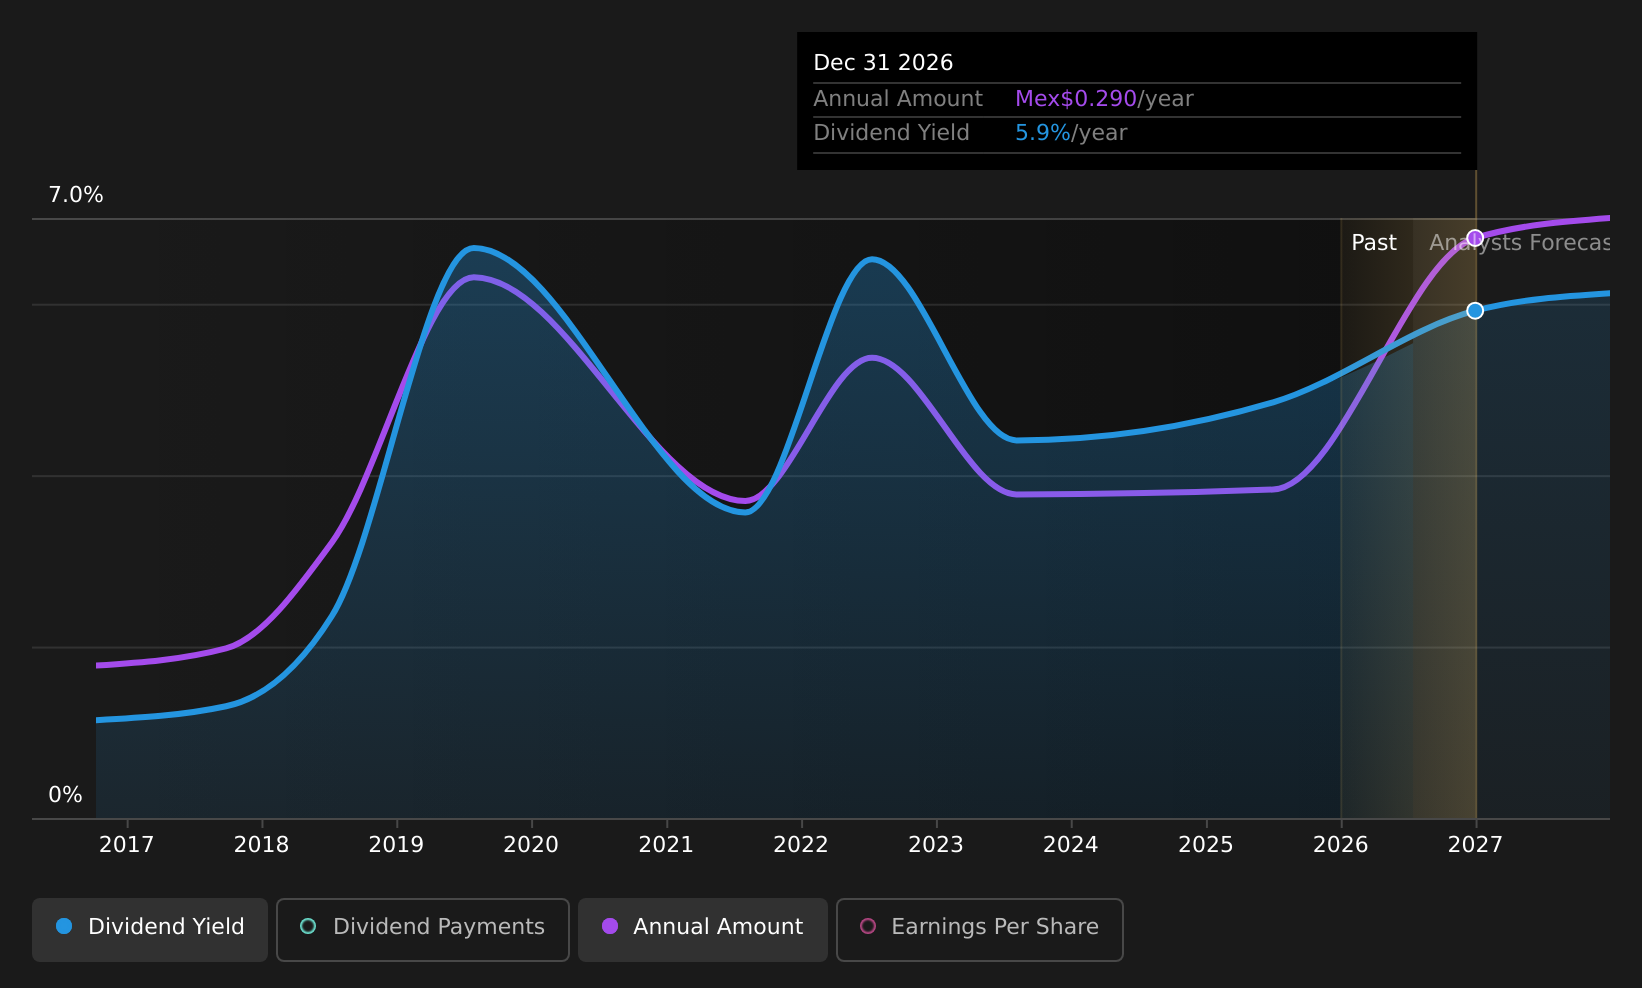The width and height of the screenshot is (1642, 988).
Task: Click the Dec 31 2026 tooltip date
Action: (883, 63)
